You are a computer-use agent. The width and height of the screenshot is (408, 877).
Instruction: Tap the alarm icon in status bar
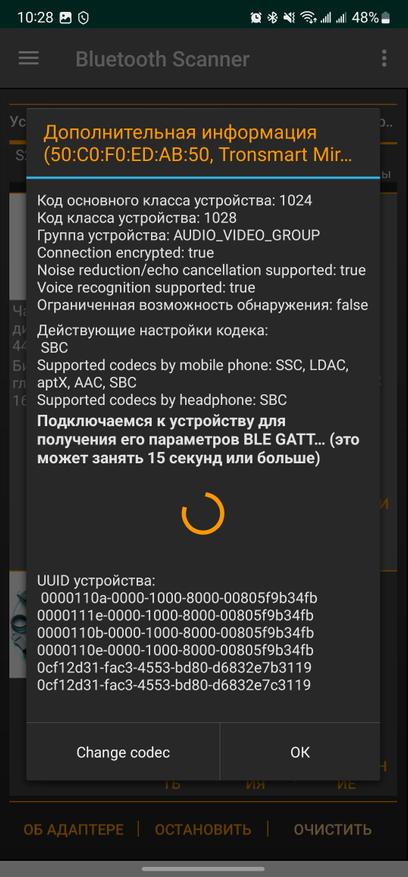click(x=256, y=18)
